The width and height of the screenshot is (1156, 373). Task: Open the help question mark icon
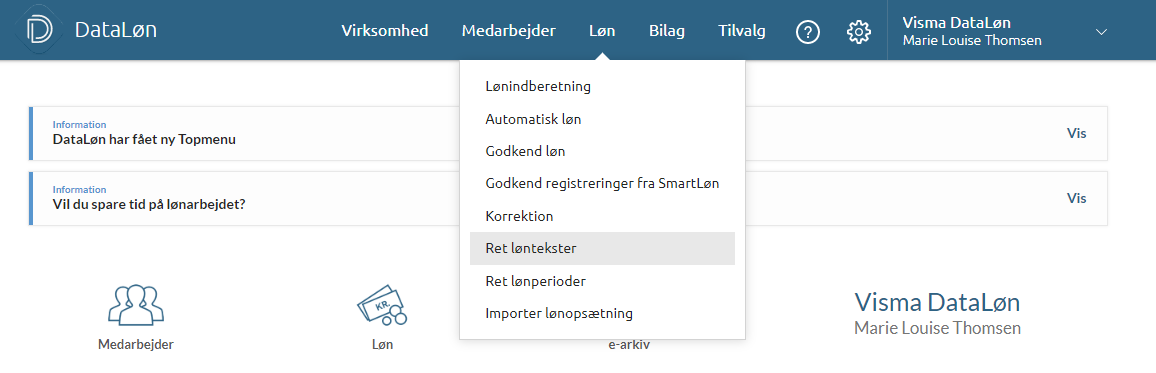[808, 32]
